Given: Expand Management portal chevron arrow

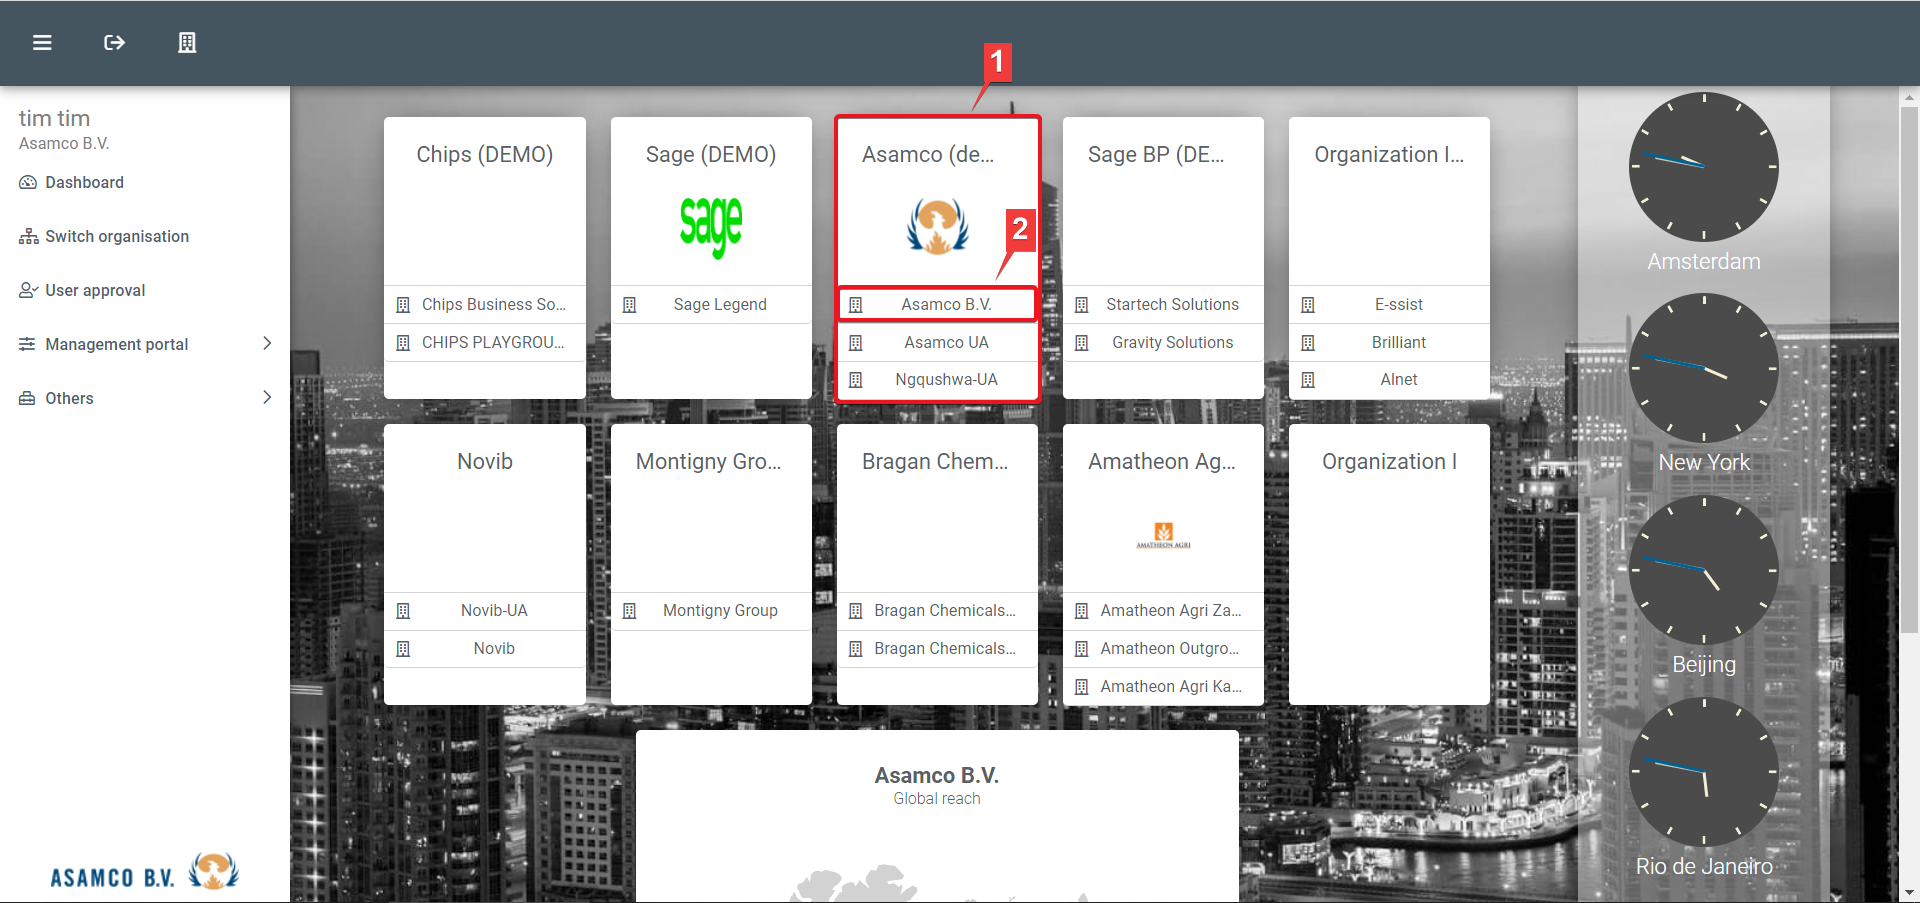Looking at the screenshot, I should coord(267,343).
